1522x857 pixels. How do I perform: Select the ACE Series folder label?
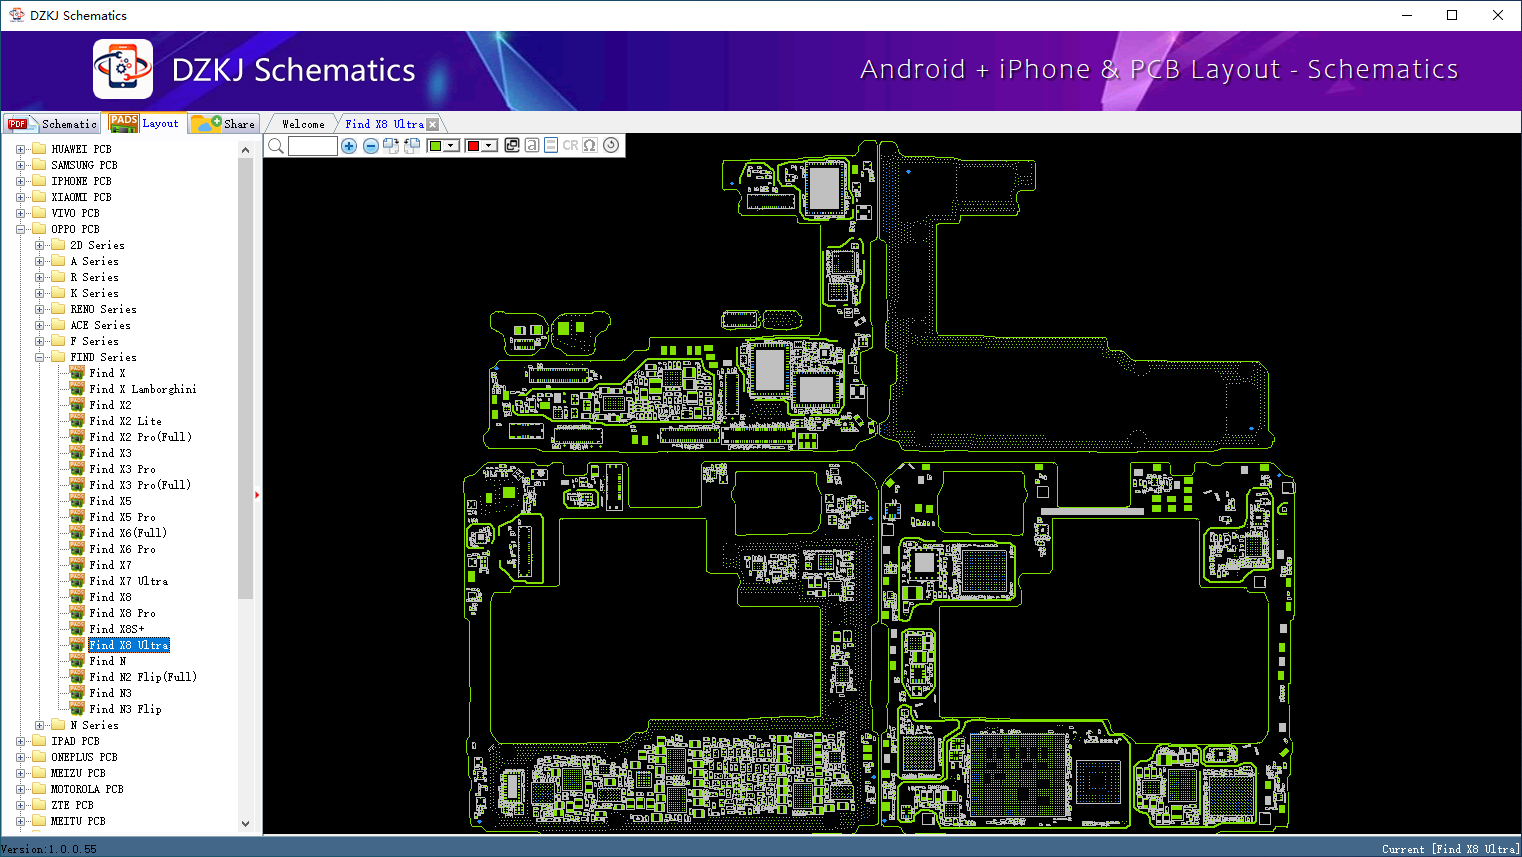point(101,325)
